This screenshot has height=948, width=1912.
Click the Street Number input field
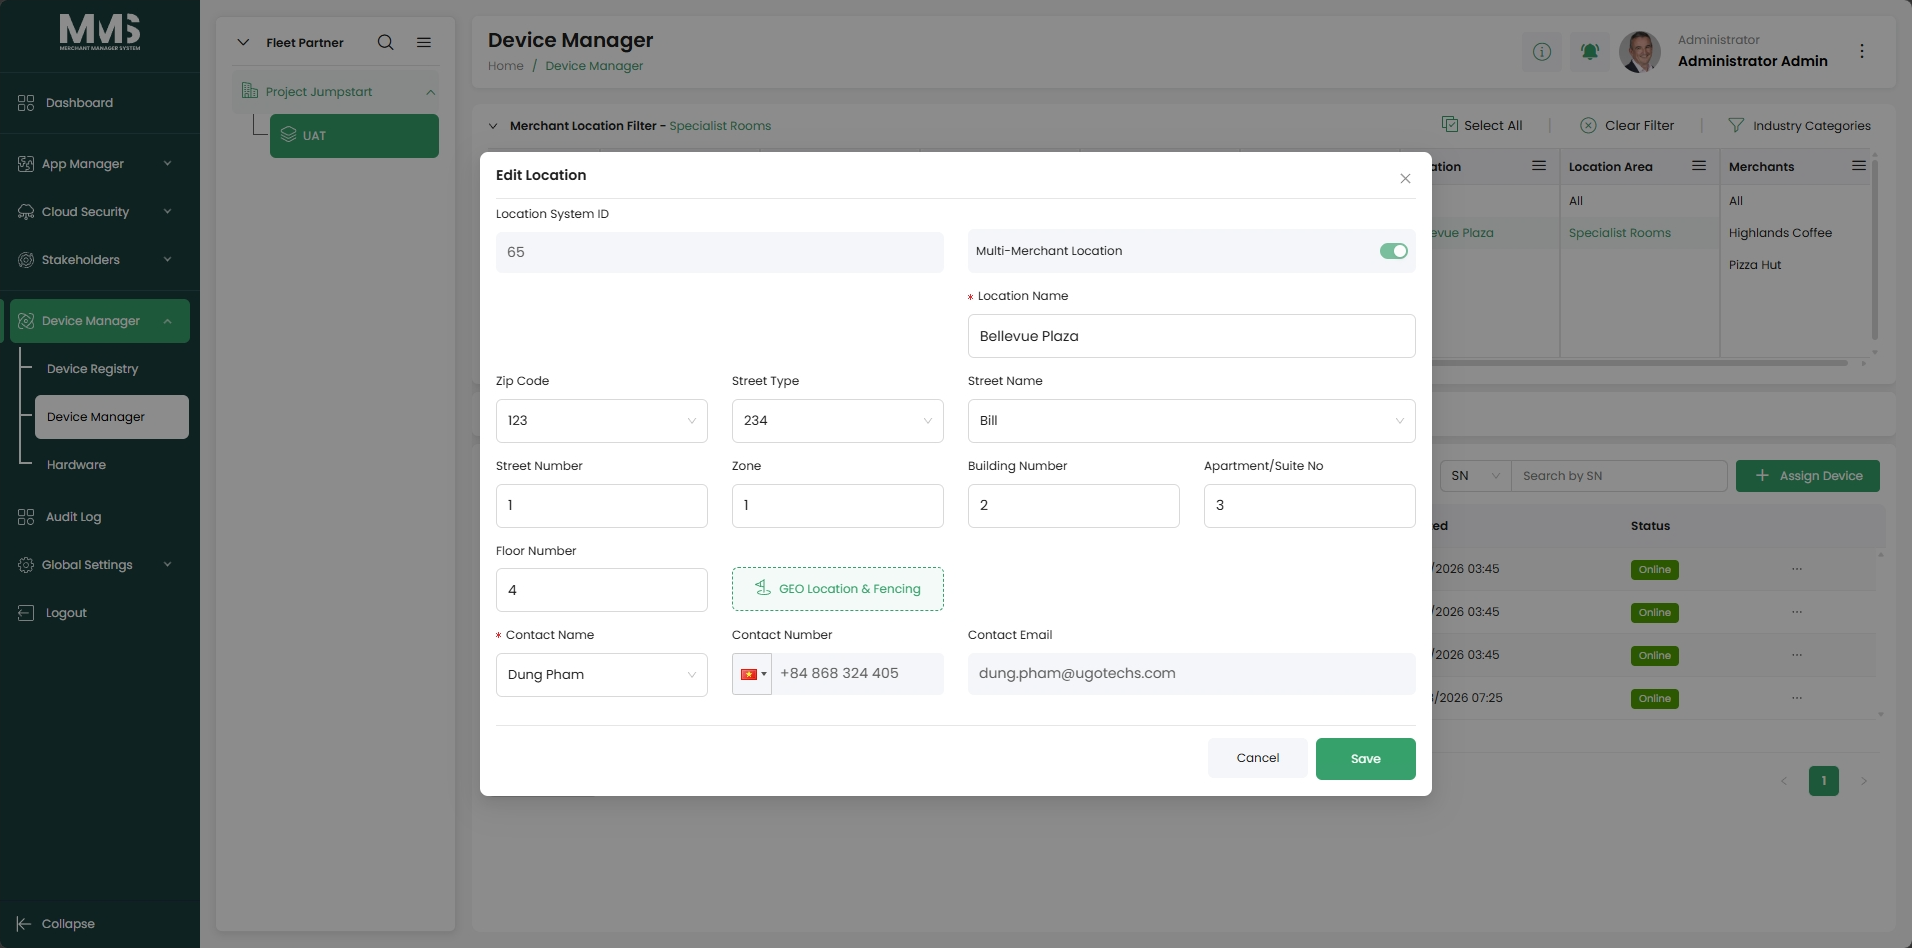[602, 506]
